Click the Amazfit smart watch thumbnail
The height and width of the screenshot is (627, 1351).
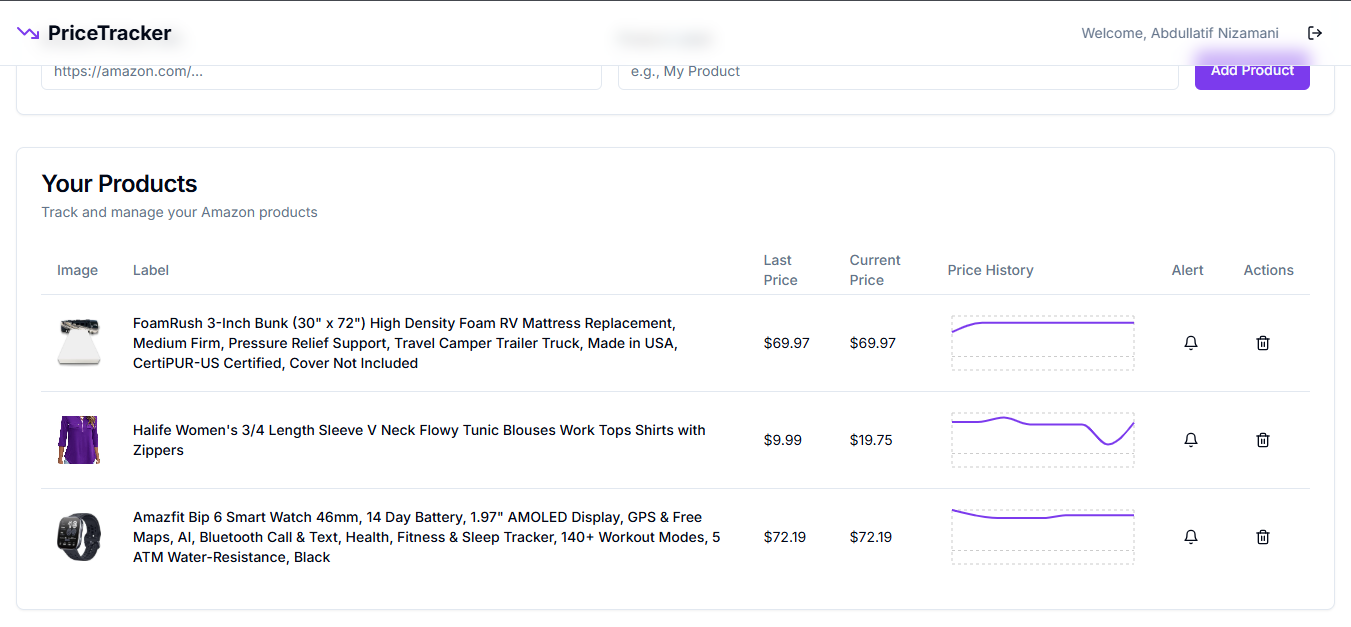click(x=78, y=537)
